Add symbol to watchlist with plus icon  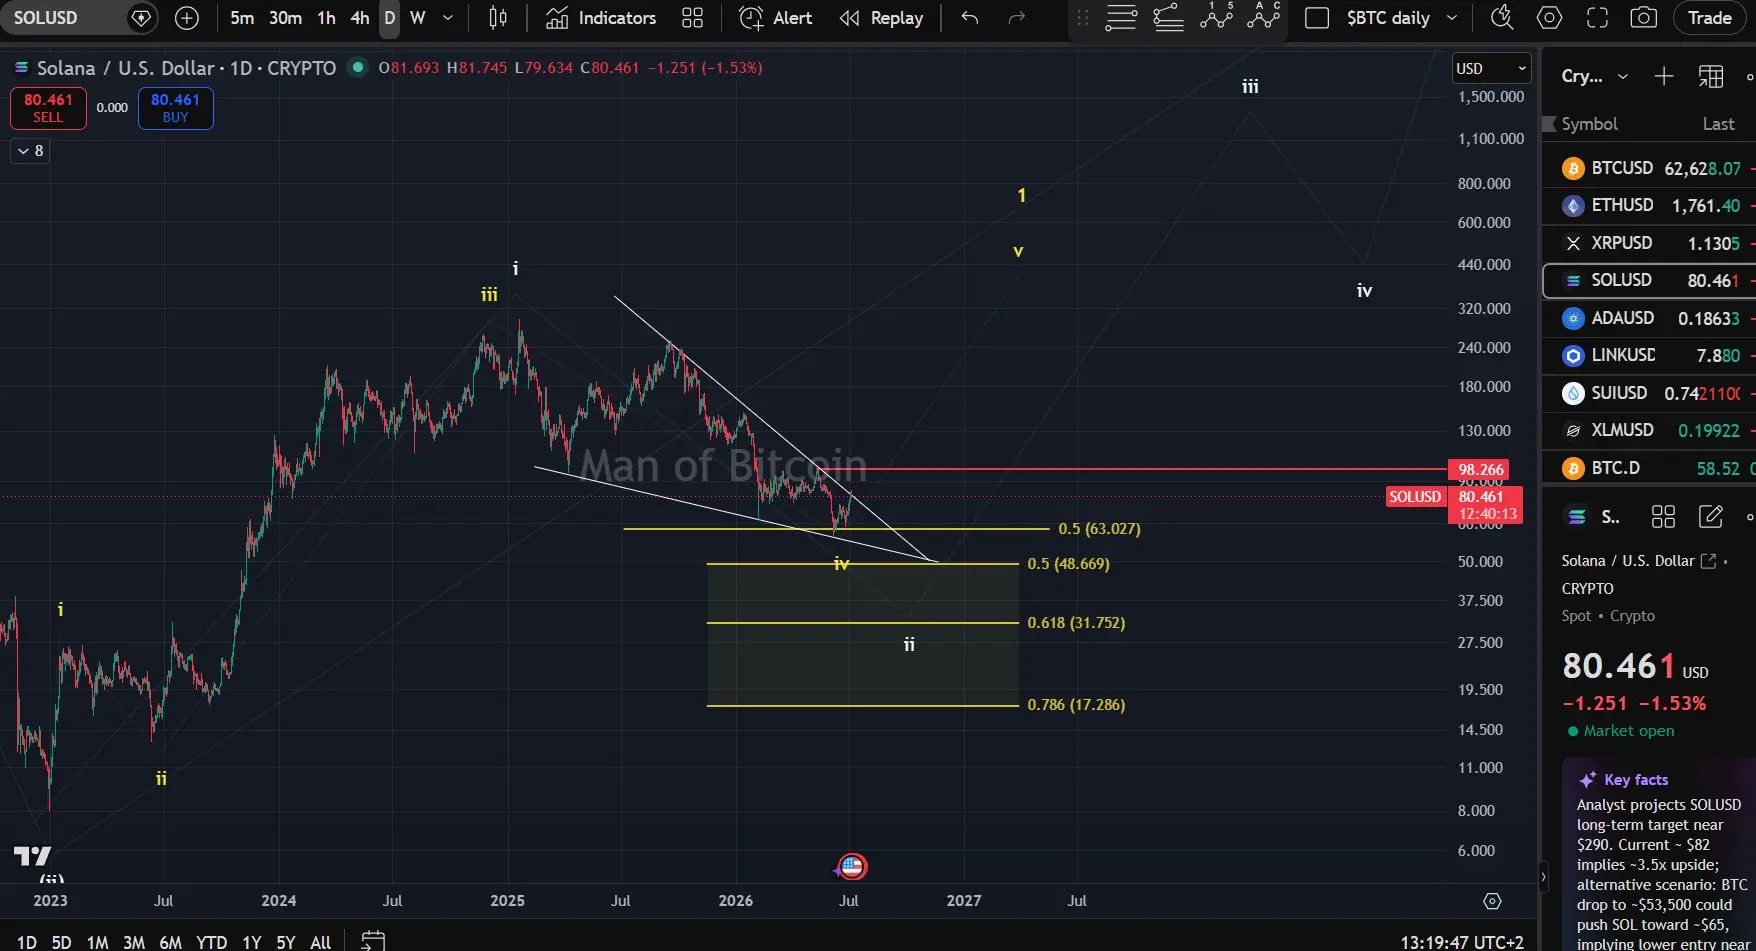(1663, 76)
